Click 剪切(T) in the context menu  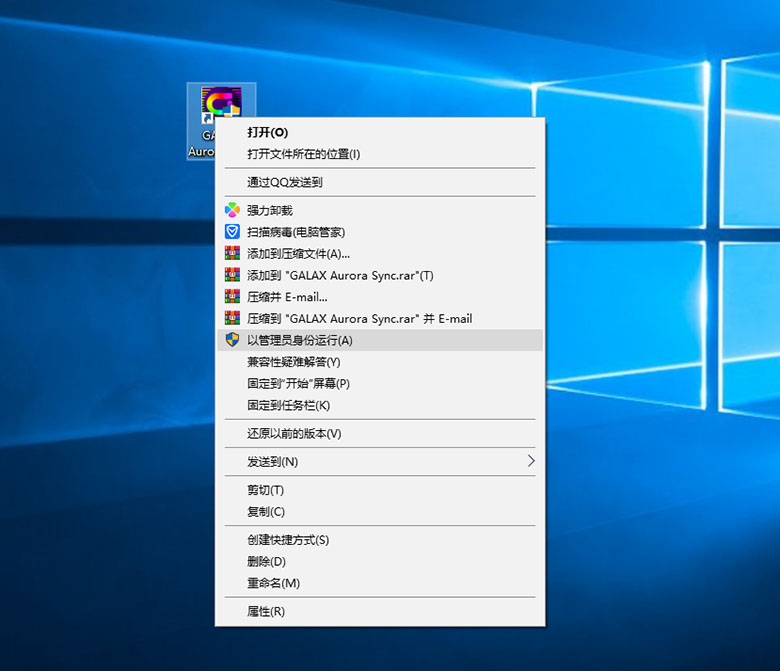click(265, 490)
